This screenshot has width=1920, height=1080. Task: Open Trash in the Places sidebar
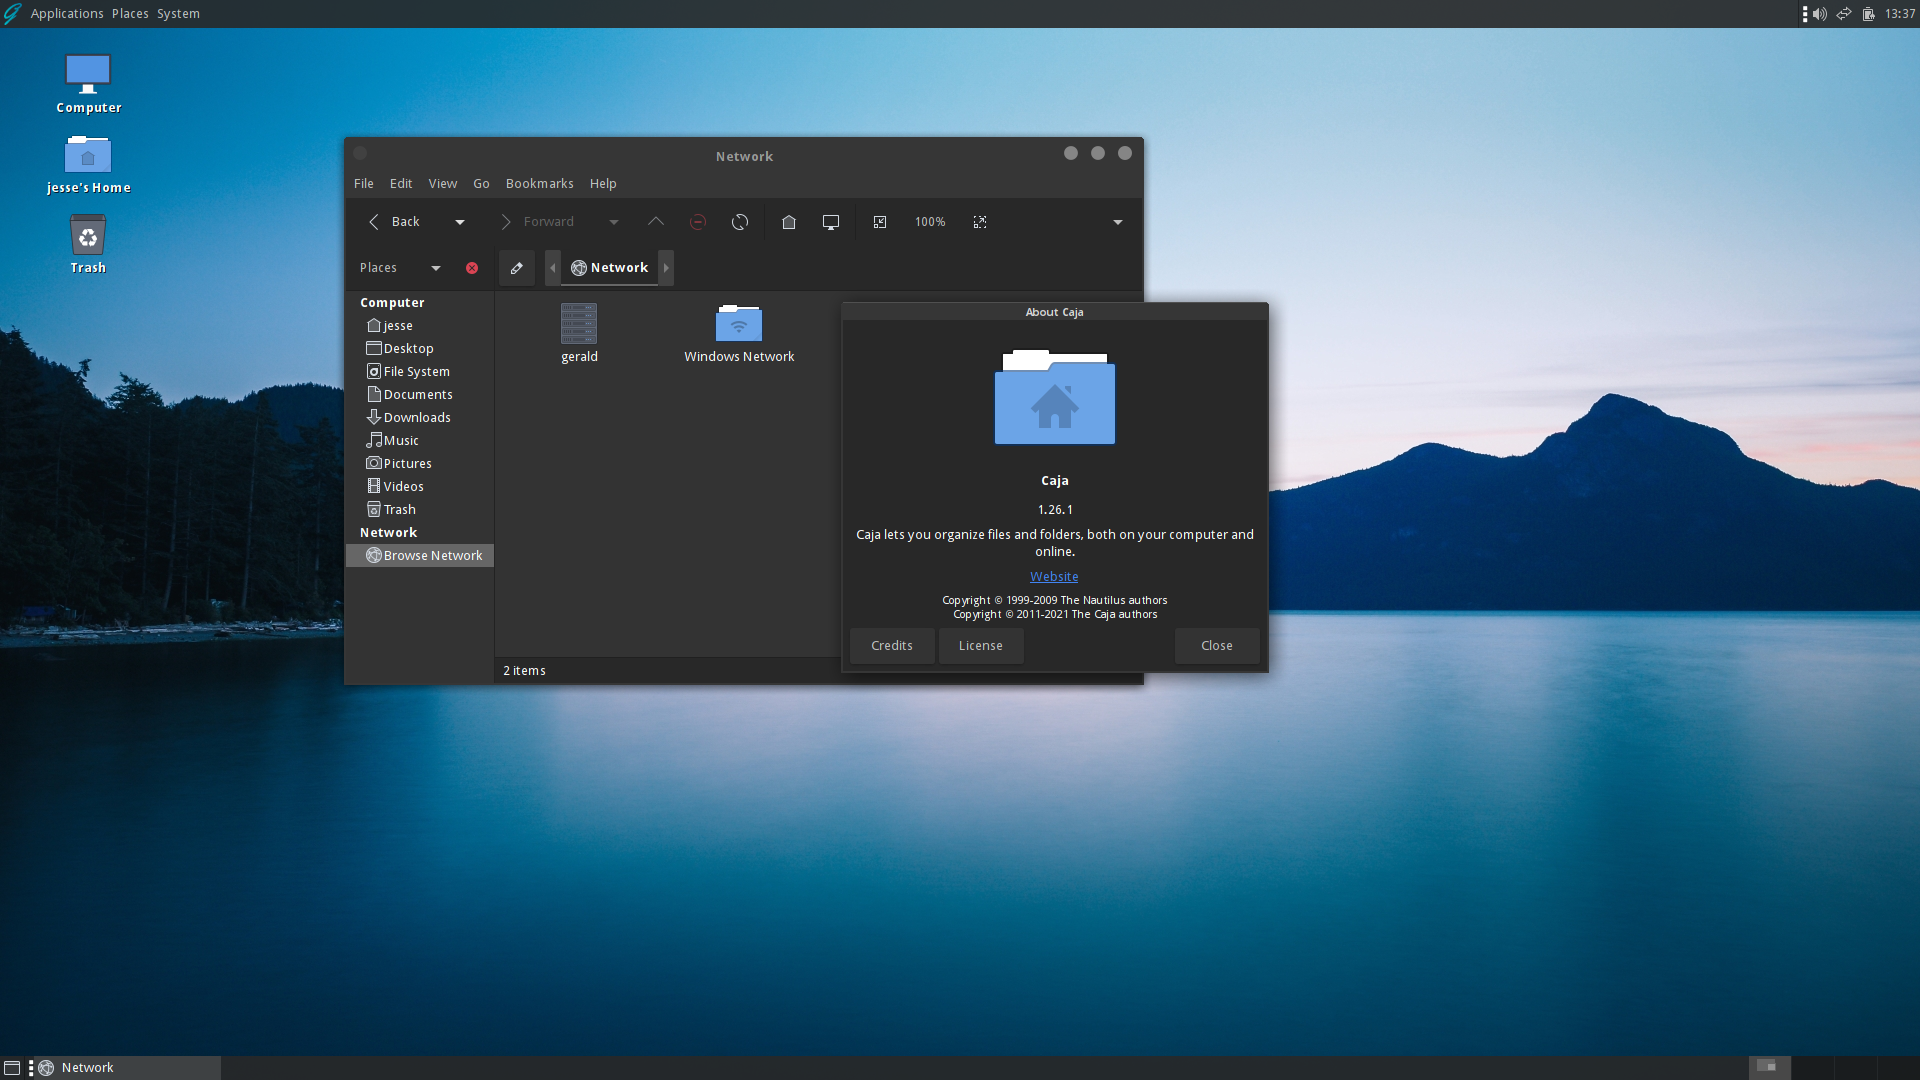click(x=420, y=510)
